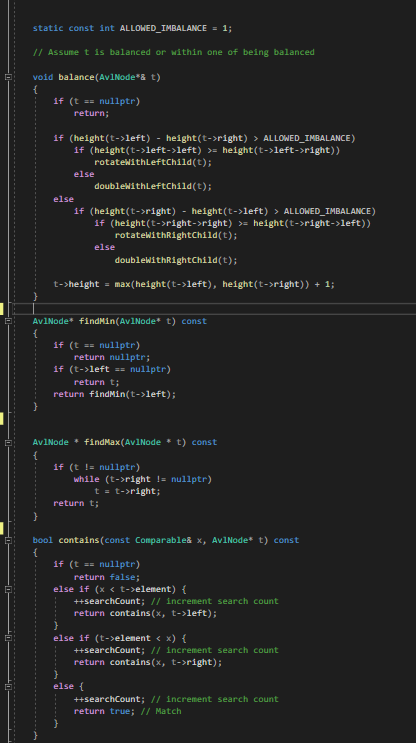Click the '// Match' comment
Image resolution: width=416 pixels, height=743 pixels.
click(161, 711)
